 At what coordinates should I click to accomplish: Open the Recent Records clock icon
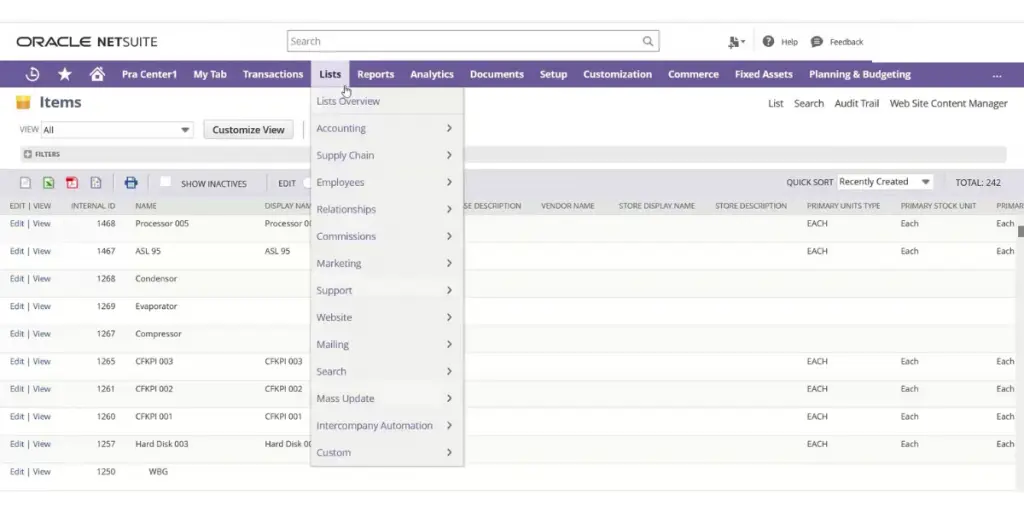[x=32, y=74]
